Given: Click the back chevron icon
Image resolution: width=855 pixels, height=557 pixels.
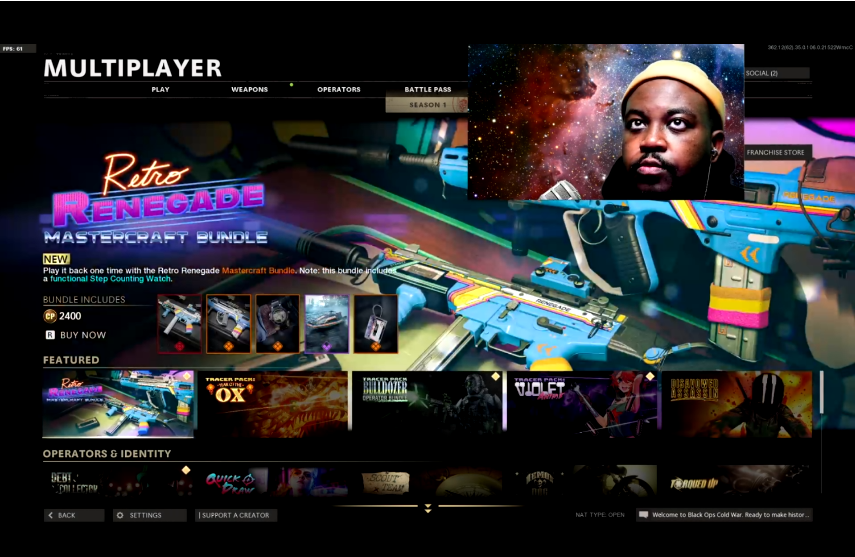Looking at the screenshot, I should click(51, 515).
